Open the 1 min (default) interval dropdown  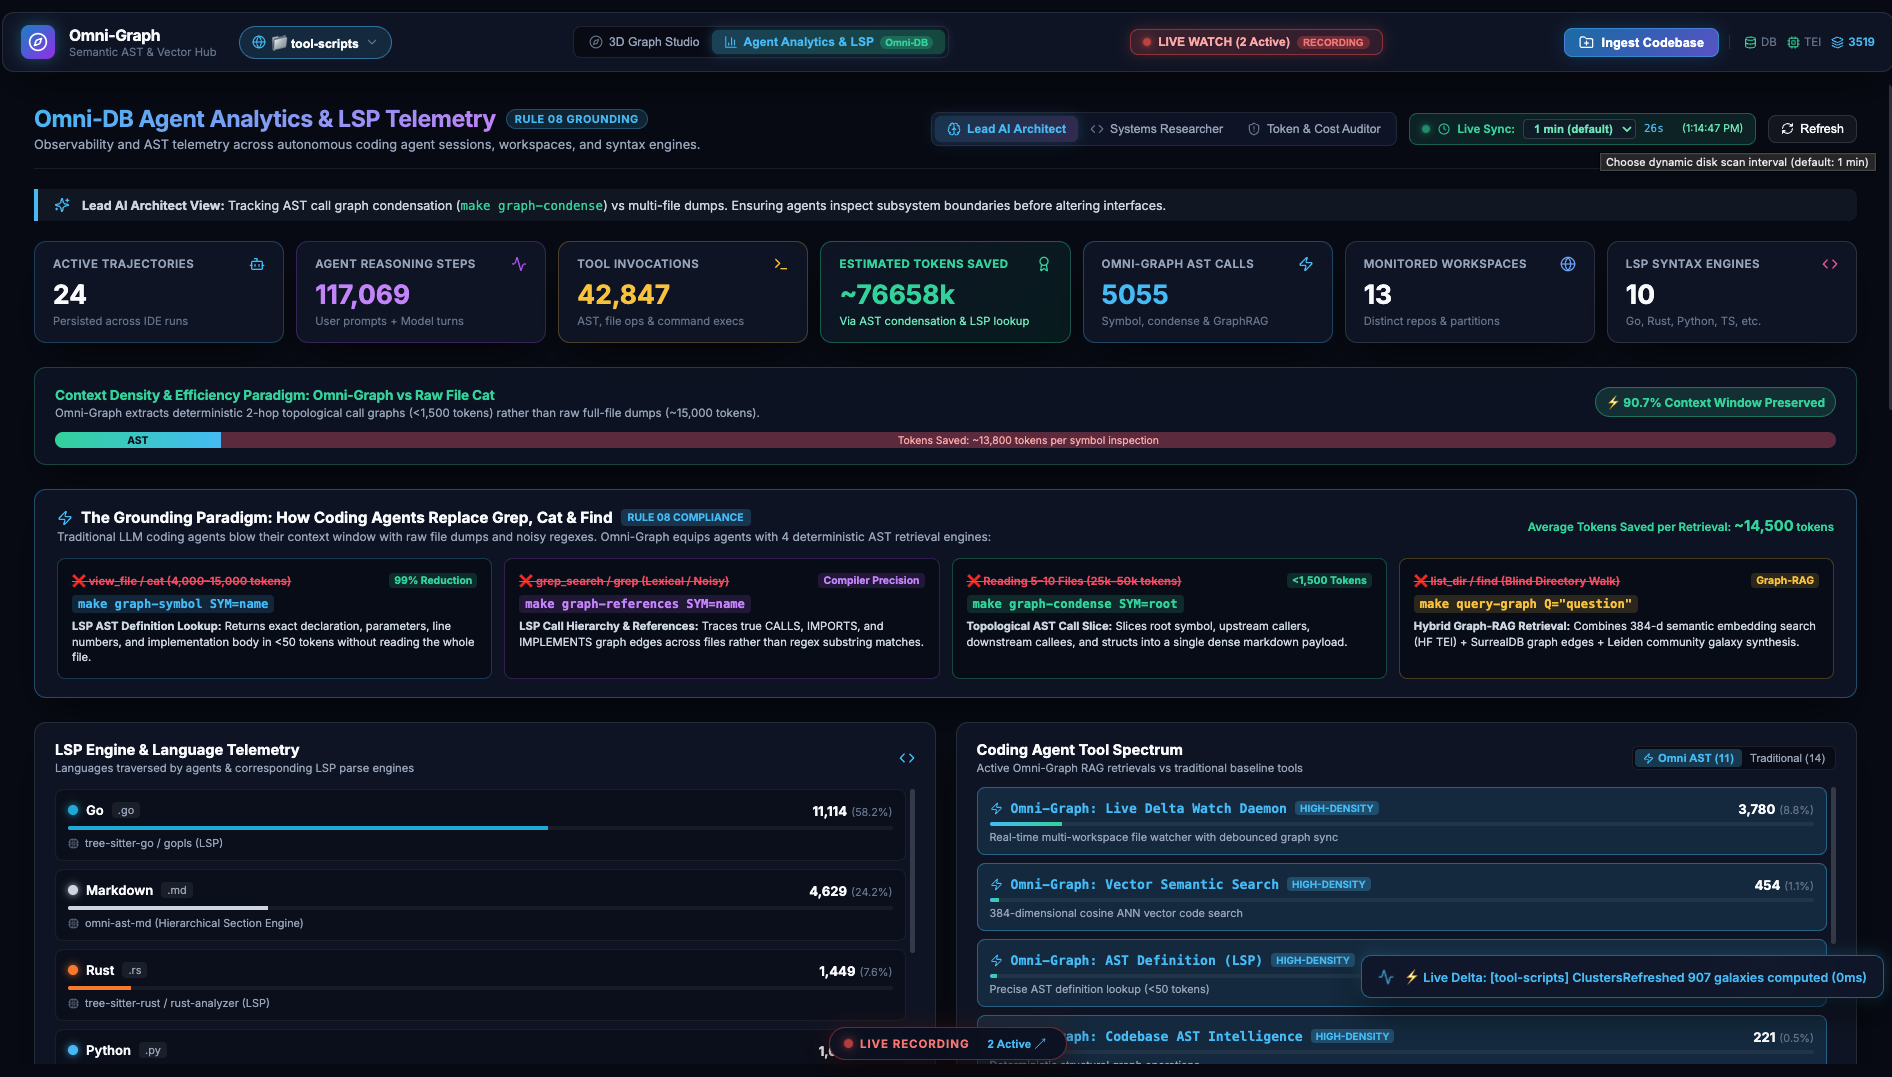coord(1580,129)
